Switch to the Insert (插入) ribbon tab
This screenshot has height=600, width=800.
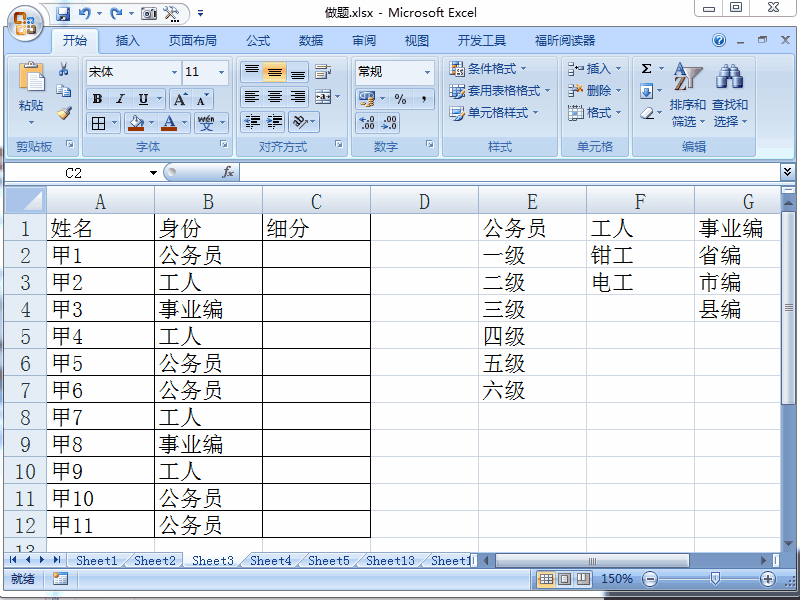(x=128, y=41)
